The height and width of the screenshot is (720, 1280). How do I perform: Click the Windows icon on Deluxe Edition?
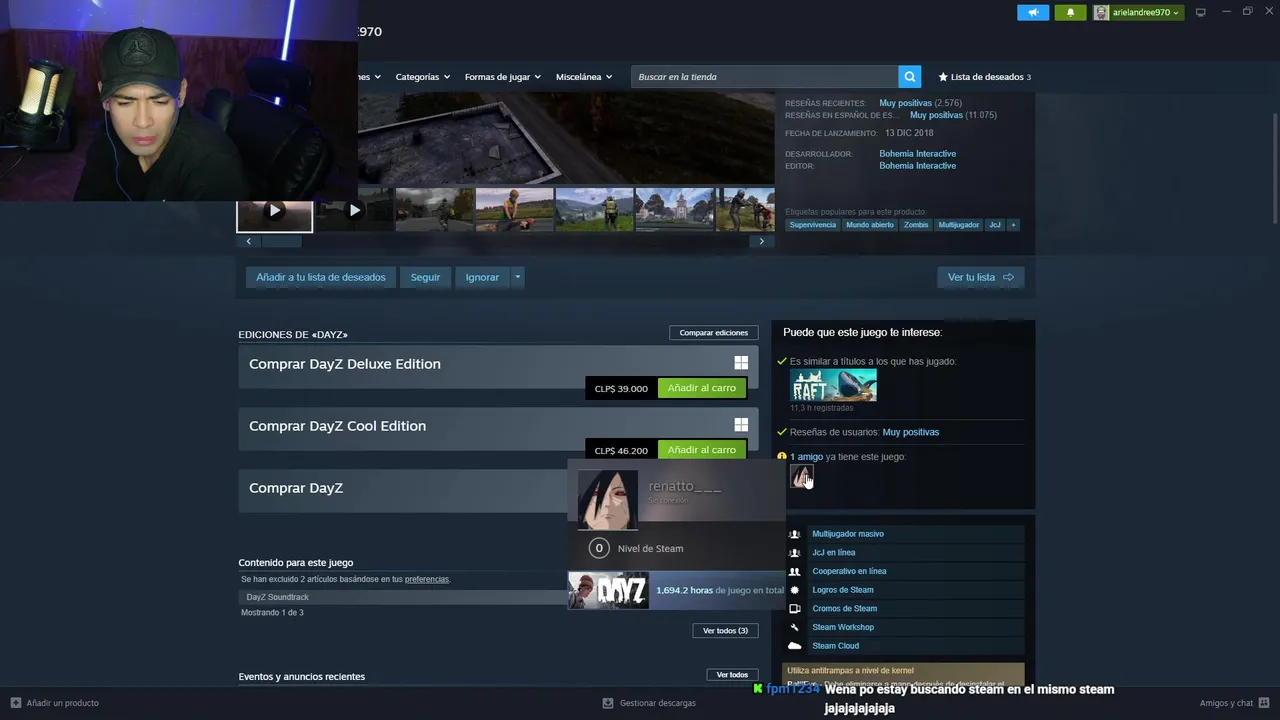click(x=741, y=363)
